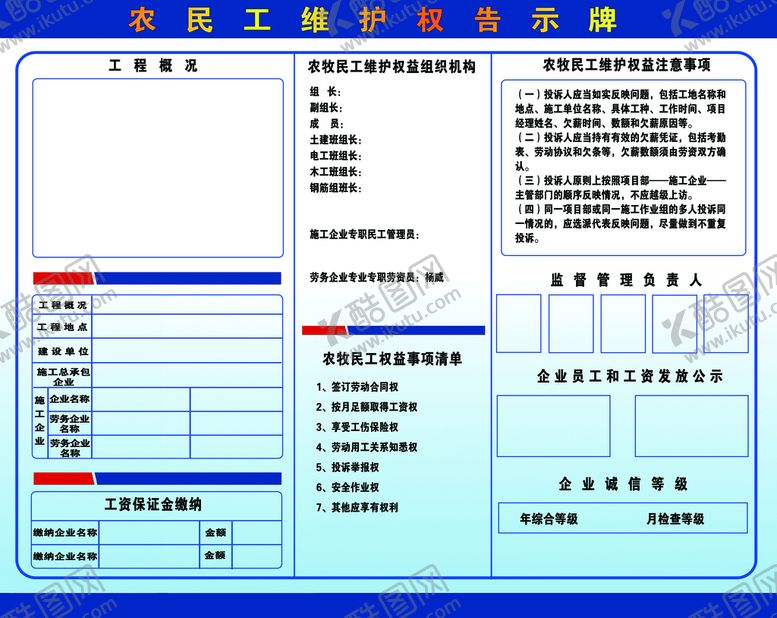Screen dimensions: 777x618
Task: Select the 农牧民工维护权益组织机构 heading
Action: click(x=391, y=66)
